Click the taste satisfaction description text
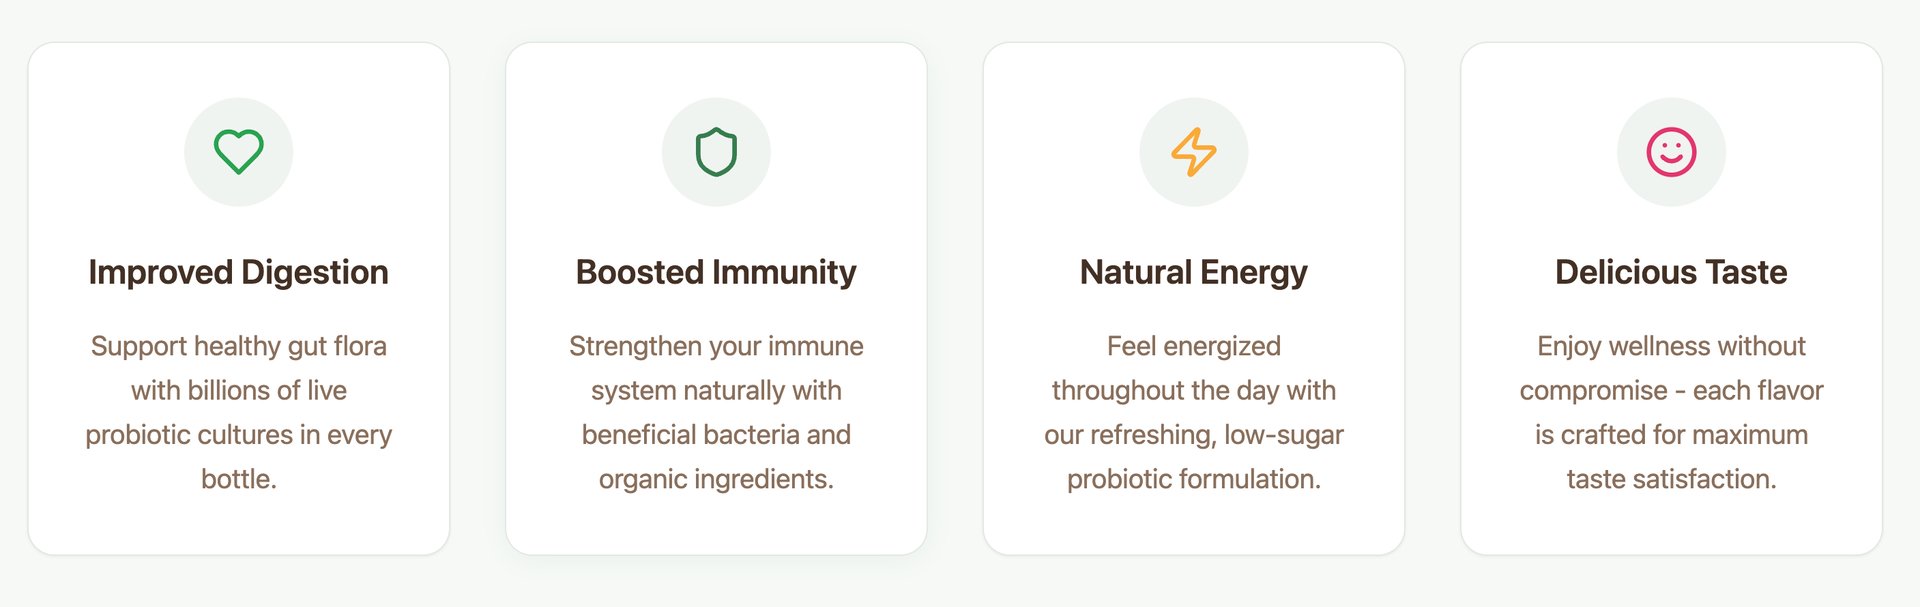 pyautogui.click(x=1672, y=412)
